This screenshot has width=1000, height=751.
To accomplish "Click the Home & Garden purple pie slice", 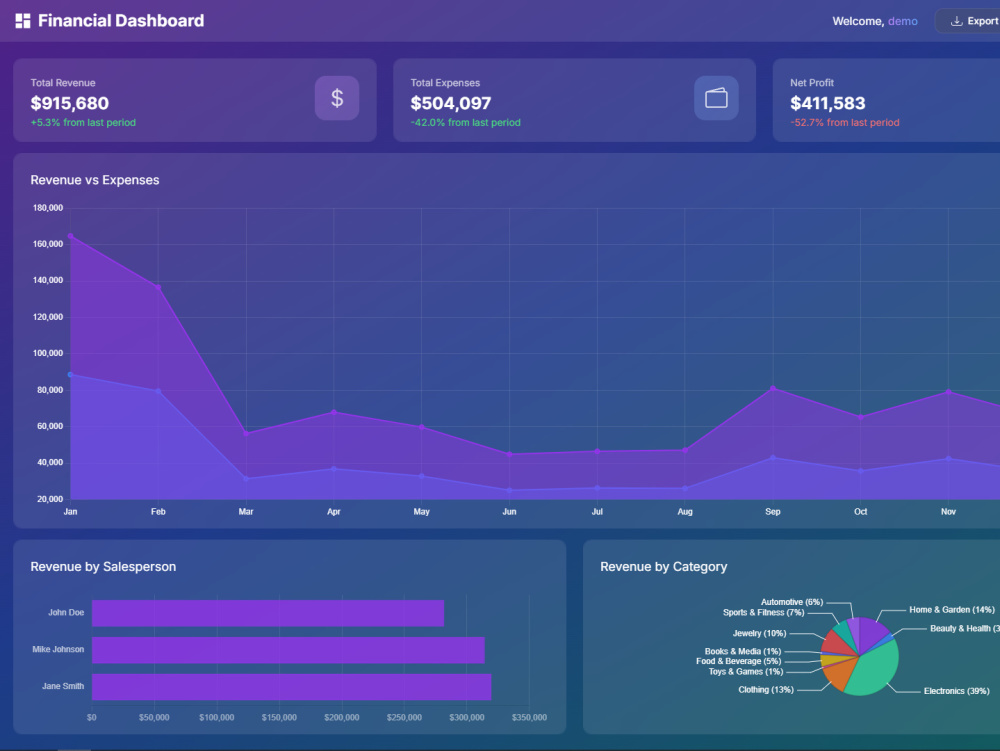I will [x=872, y=633].
